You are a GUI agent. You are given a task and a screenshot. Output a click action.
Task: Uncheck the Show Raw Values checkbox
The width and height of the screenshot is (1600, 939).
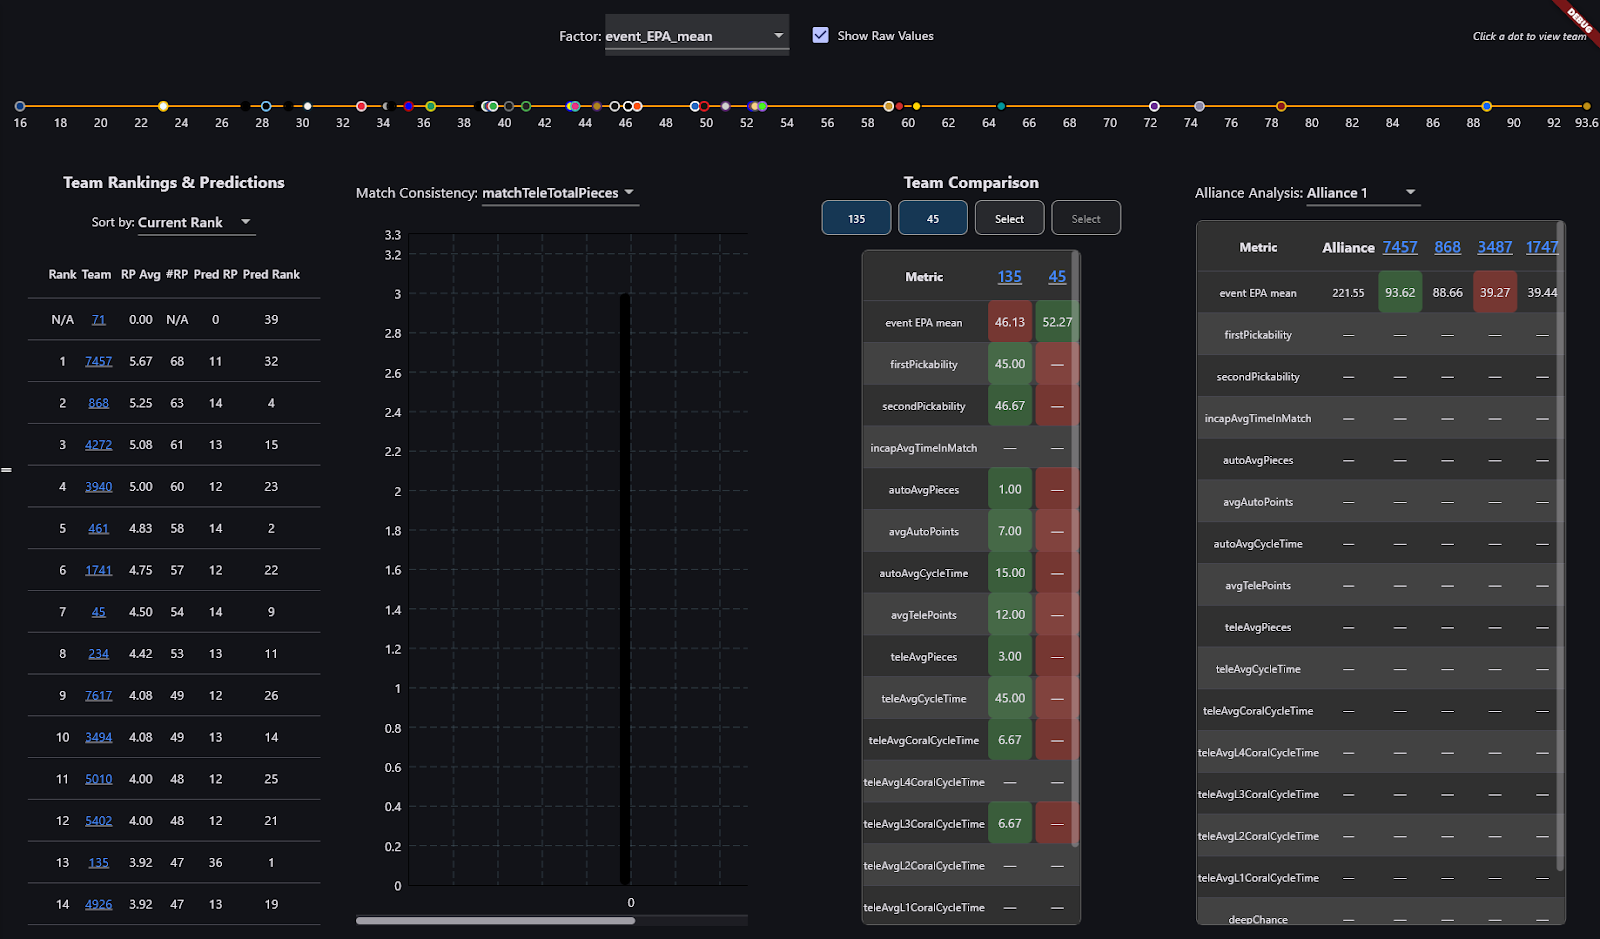(821, 35)
